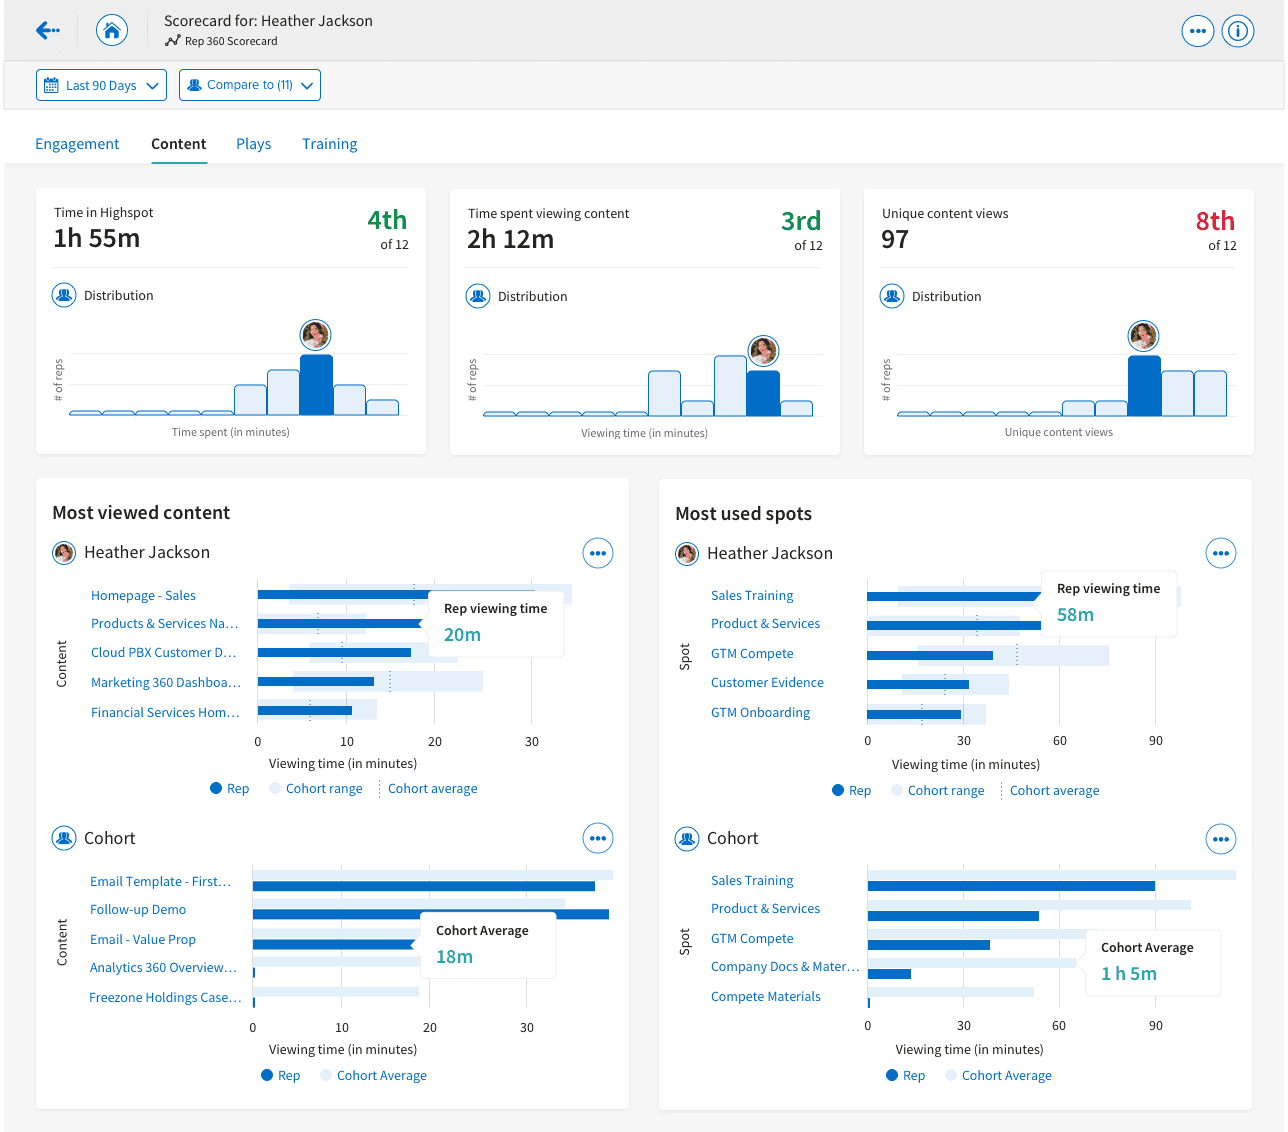Click Cohort group icon under Most viewed content
Screen dimensions: 1288x1132
tap(64, 838)
